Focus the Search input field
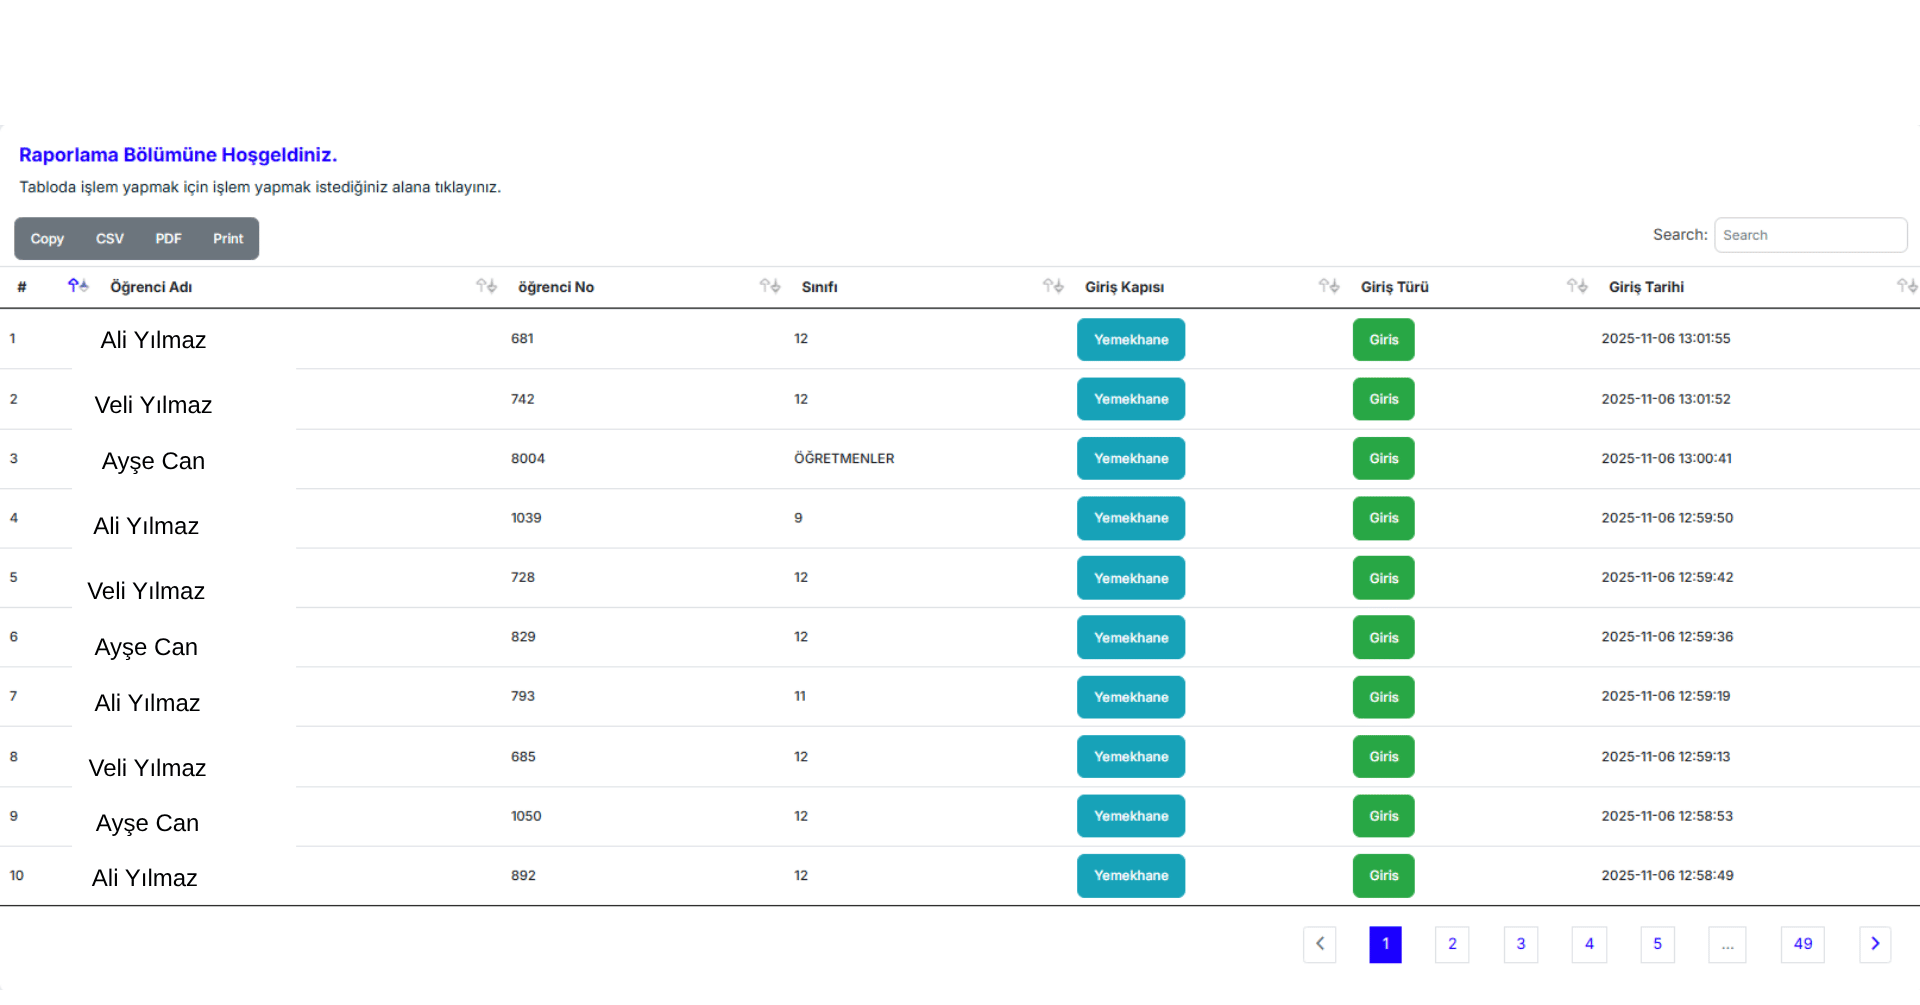The height and width of the screenshot is (1005, 1920). 1810,235
